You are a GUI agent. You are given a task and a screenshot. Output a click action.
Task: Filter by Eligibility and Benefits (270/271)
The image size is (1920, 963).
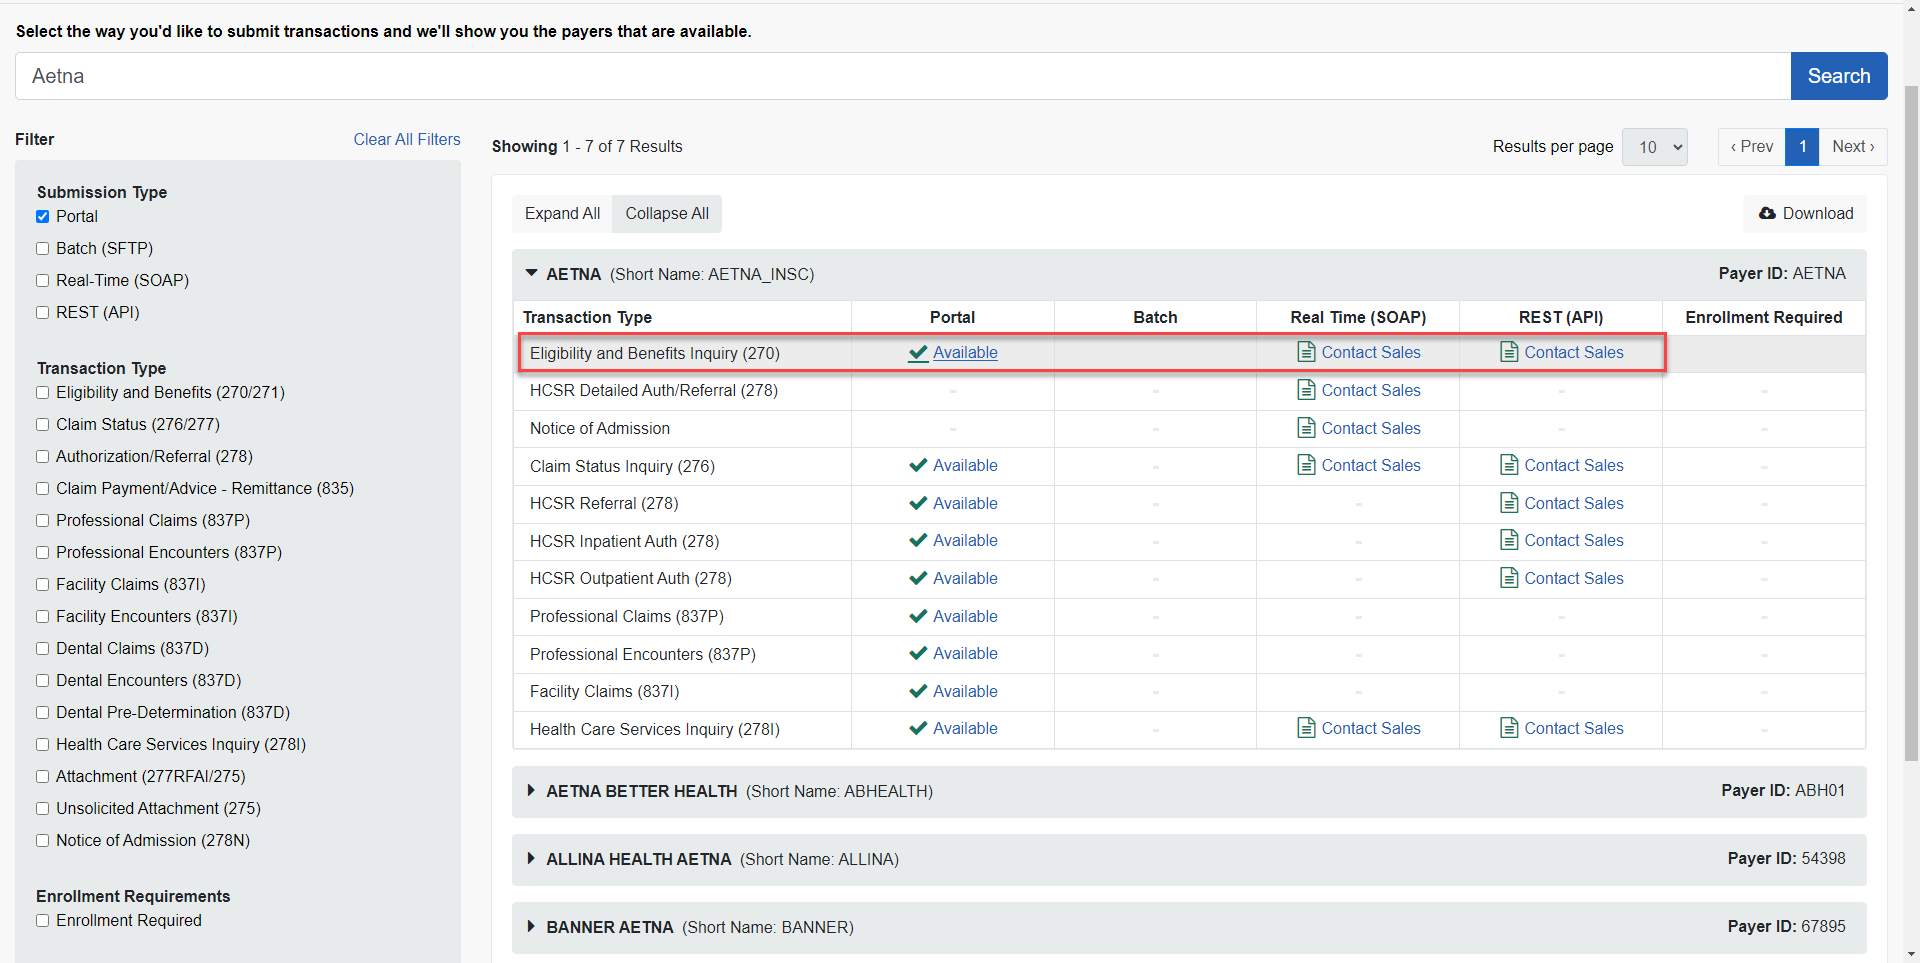point(43,393)
